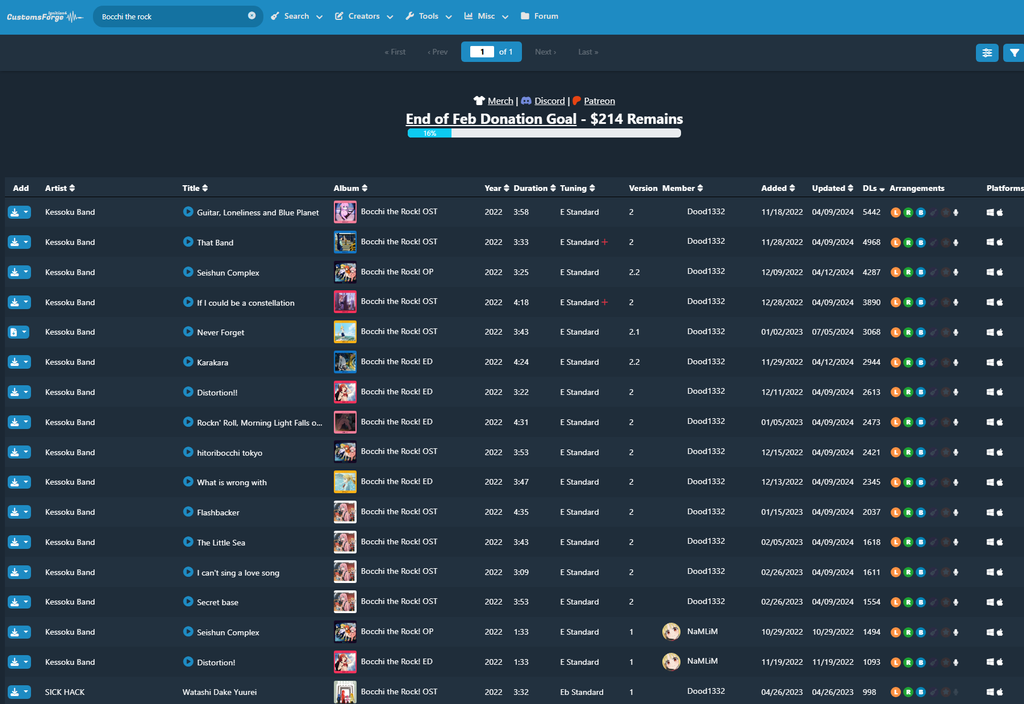
Task: Open the Creators dropdown menu
Action: click(x=364, y=16)
